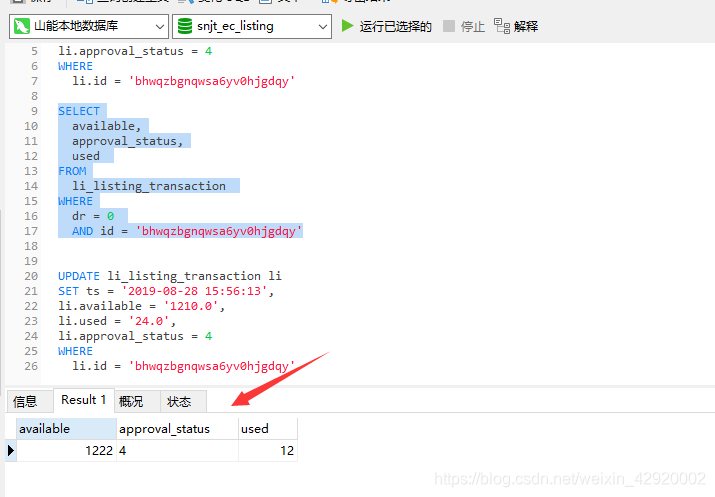The width and height of the screenshot is (715, 497).
Task: Click the WHERE keyword on line 6
Action: 75,66
